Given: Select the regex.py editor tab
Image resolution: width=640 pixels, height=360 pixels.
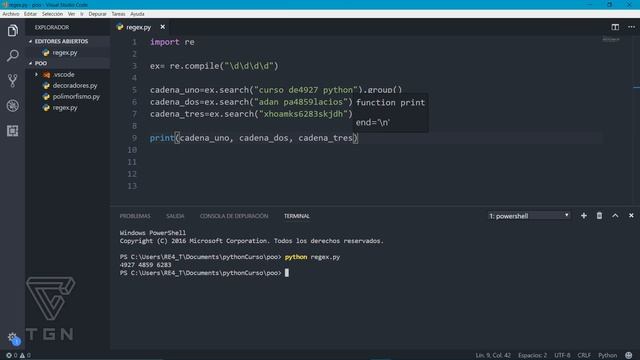Looking at the screenshot, I should (139, 27).
